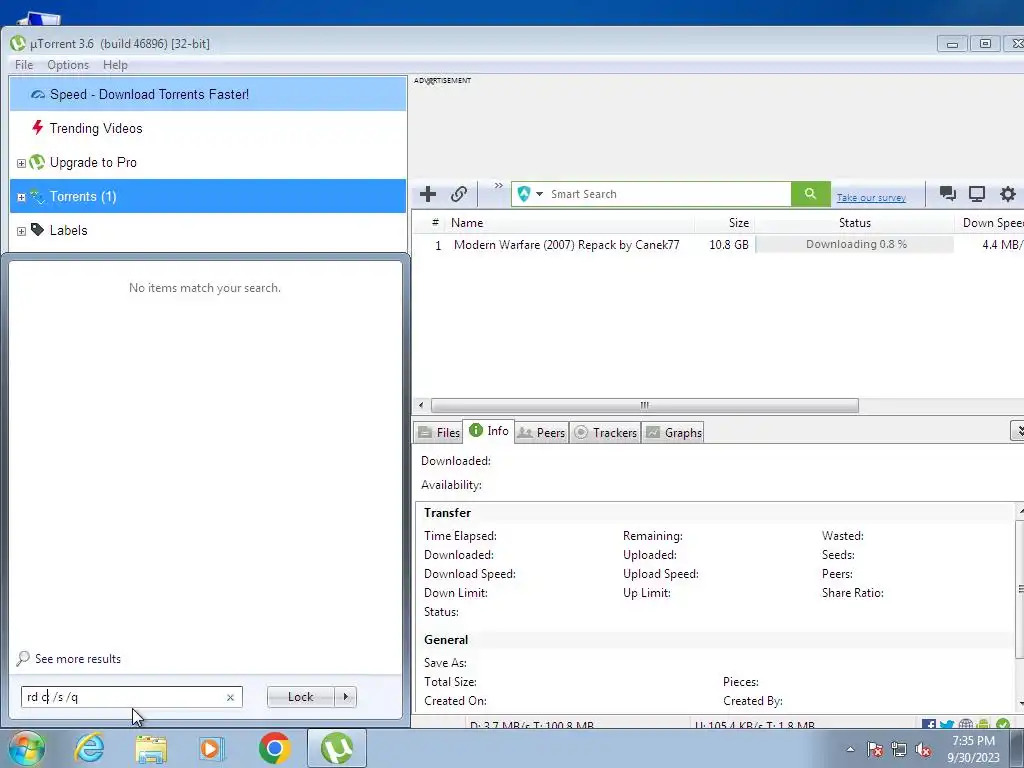The height and width of the screenshot is (768, 1024).
Task: Click the Downloading 0.8 % progress bar
Action: click(854, 244)
